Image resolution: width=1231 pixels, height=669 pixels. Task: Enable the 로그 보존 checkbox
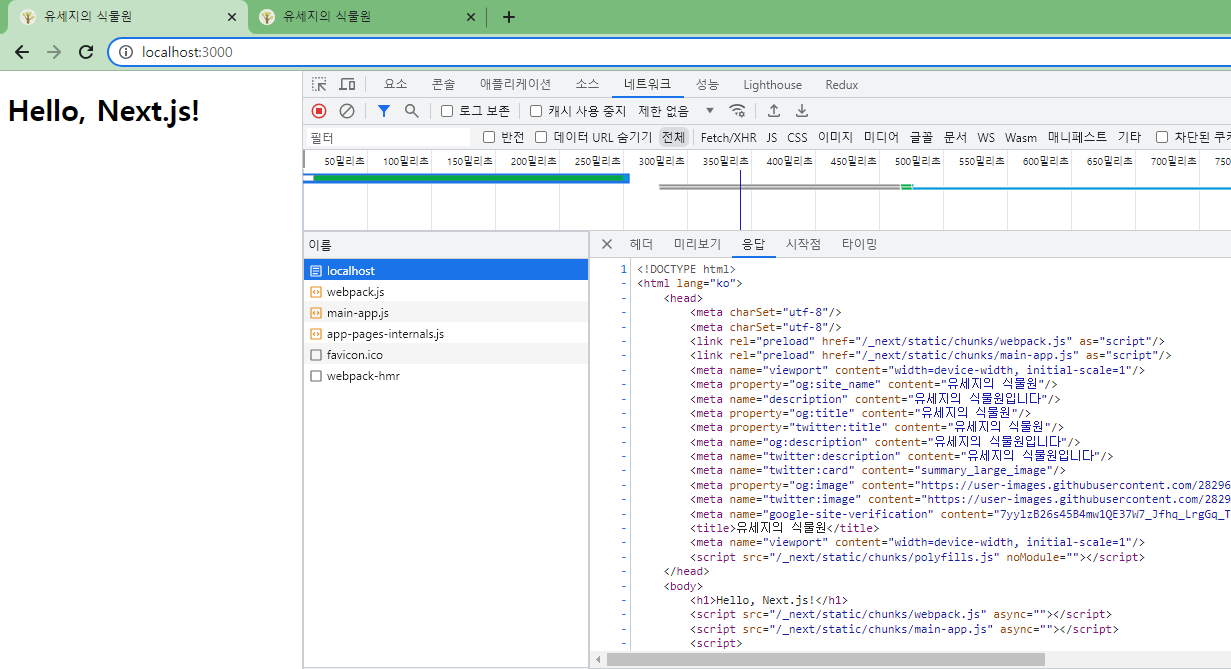click(x=447, y=111)
